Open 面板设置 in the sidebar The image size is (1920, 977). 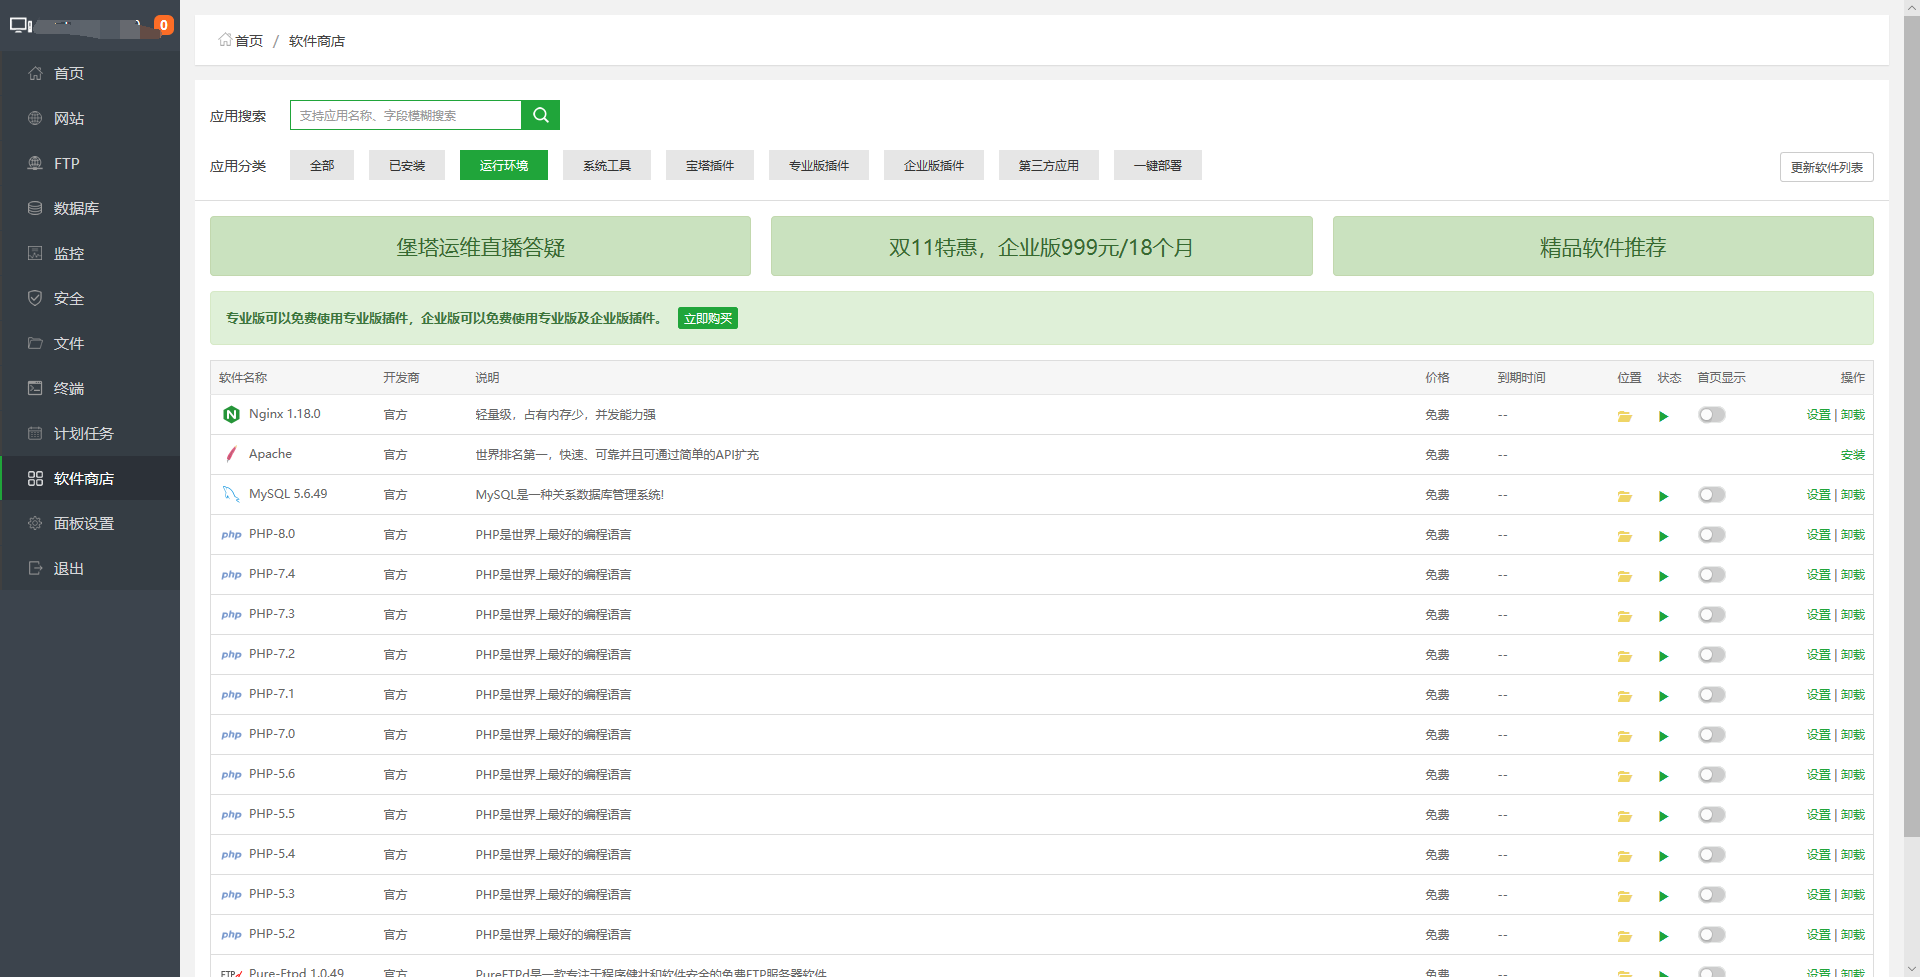(x=90, y=523)
